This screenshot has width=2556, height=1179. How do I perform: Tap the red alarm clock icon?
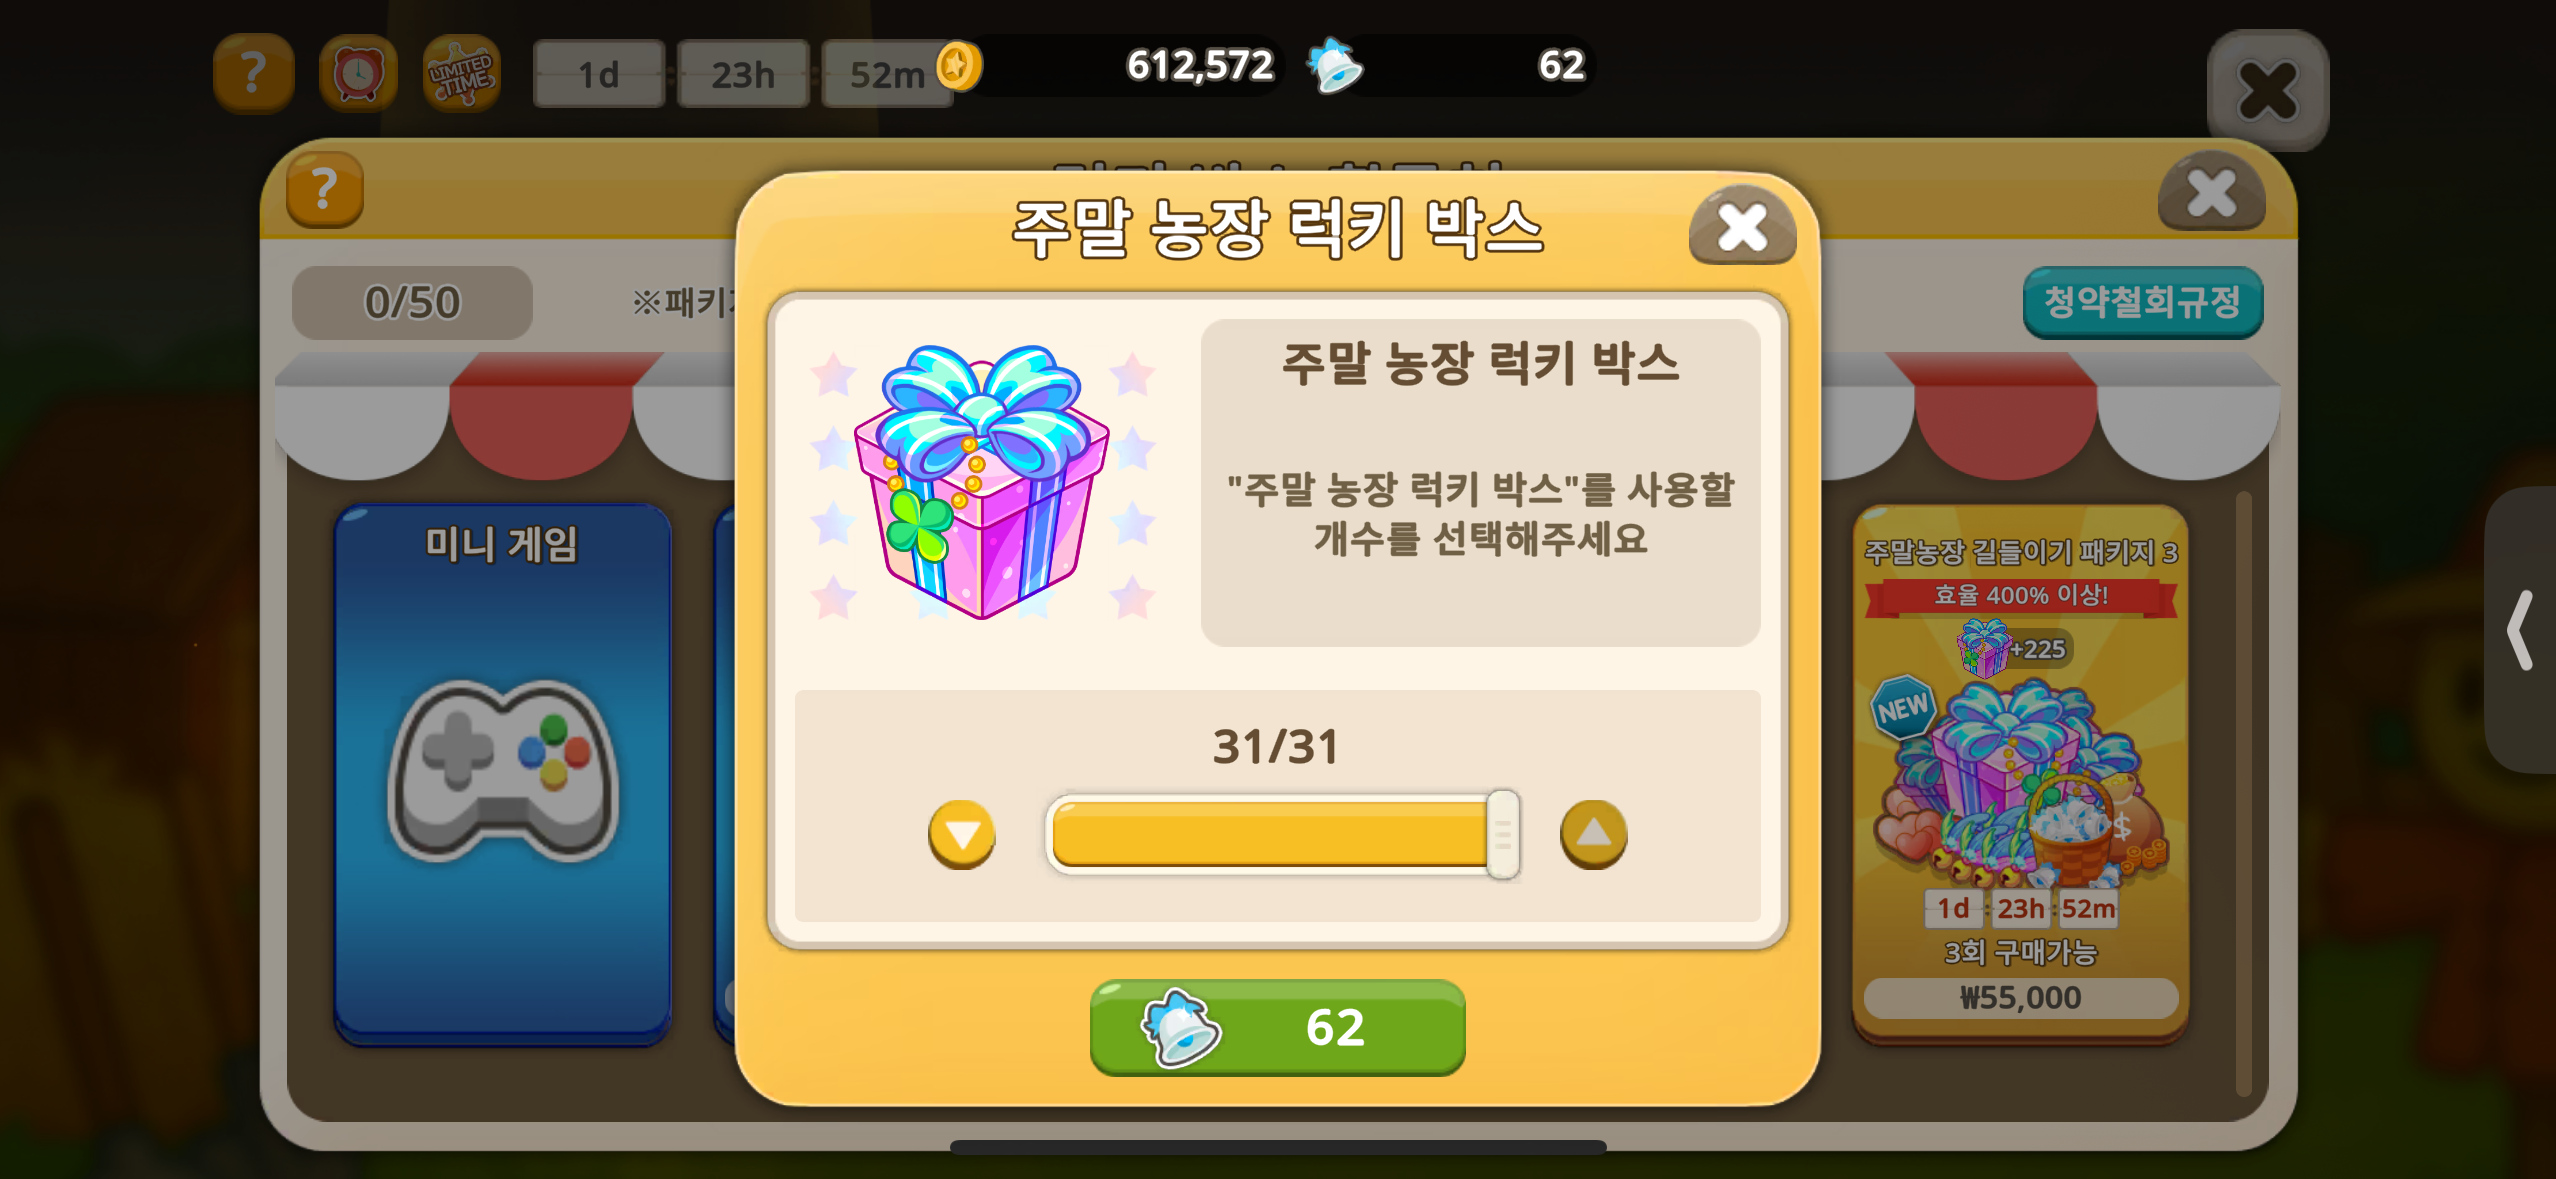coord(358,73)
